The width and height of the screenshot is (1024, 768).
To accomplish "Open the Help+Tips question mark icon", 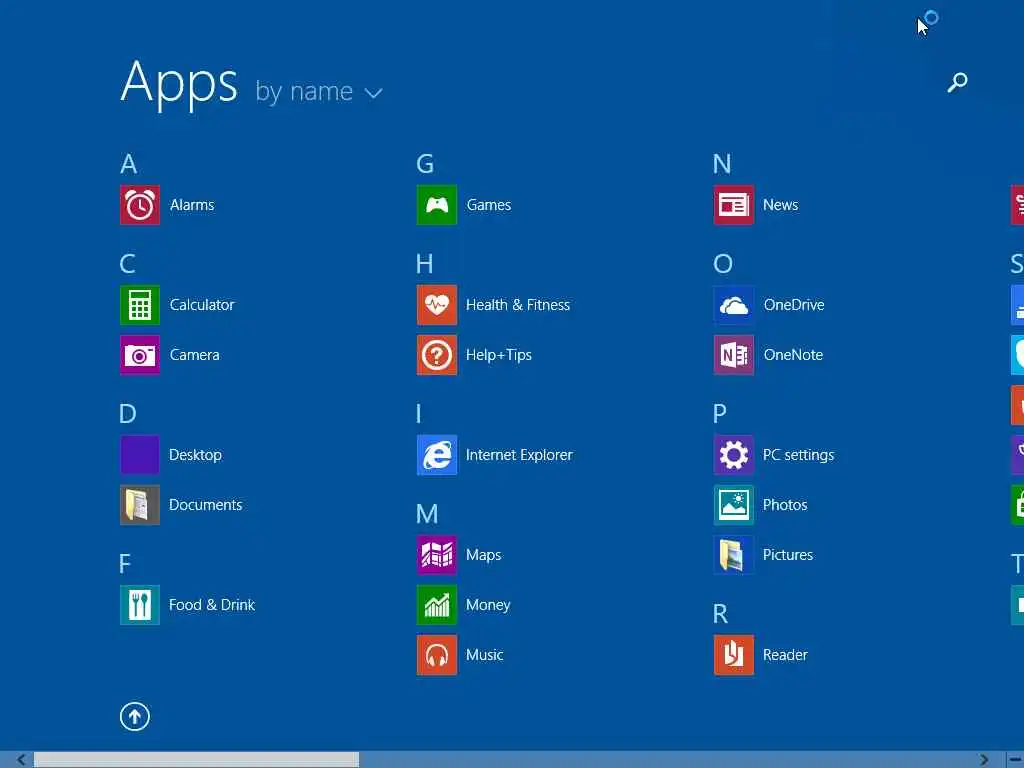I will (437, 355).
